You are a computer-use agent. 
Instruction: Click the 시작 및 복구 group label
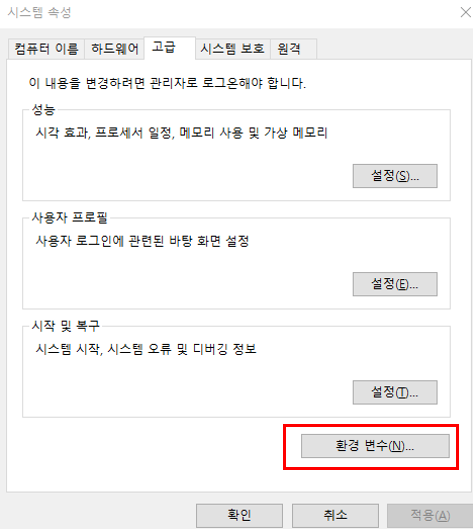coord(66,326)
